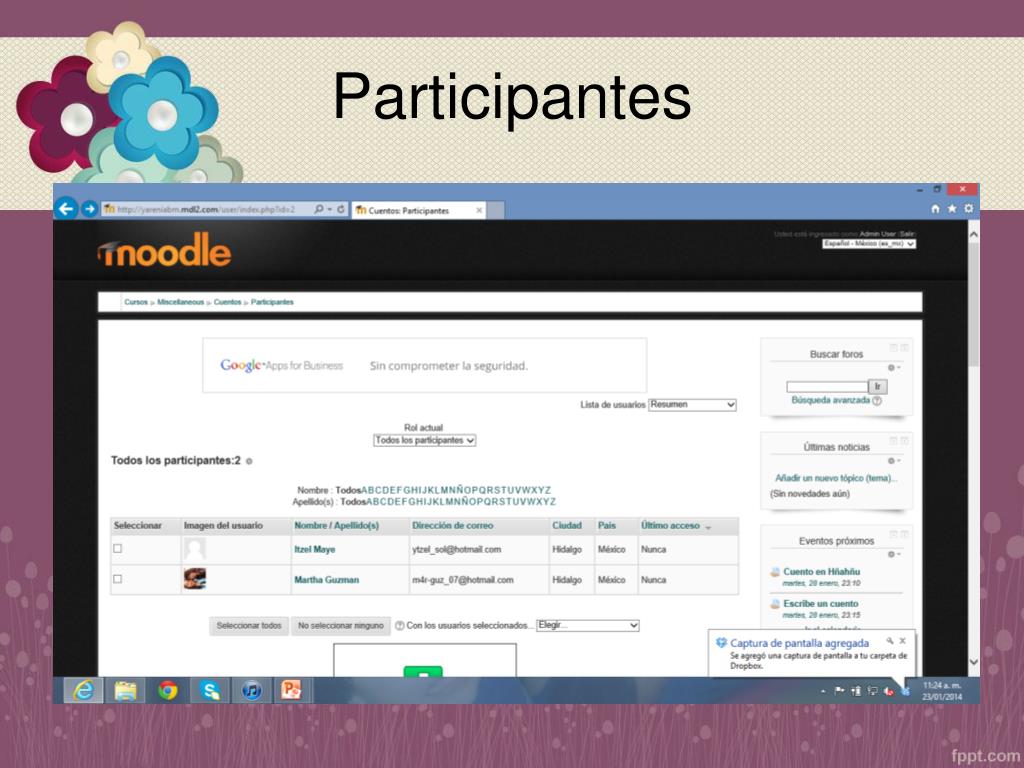Screen dimensions: 1024x768
Task: Open the Elegir... actions dropdown
Action: pyautogui.click(x=588, y=626)
